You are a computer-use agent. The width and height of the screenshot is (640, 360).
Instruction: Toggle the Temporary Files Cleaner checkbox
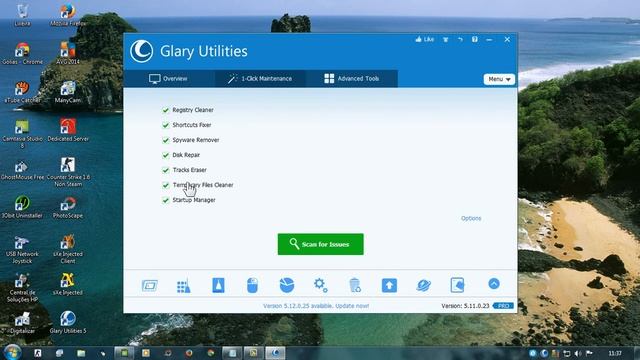[165, 185]
